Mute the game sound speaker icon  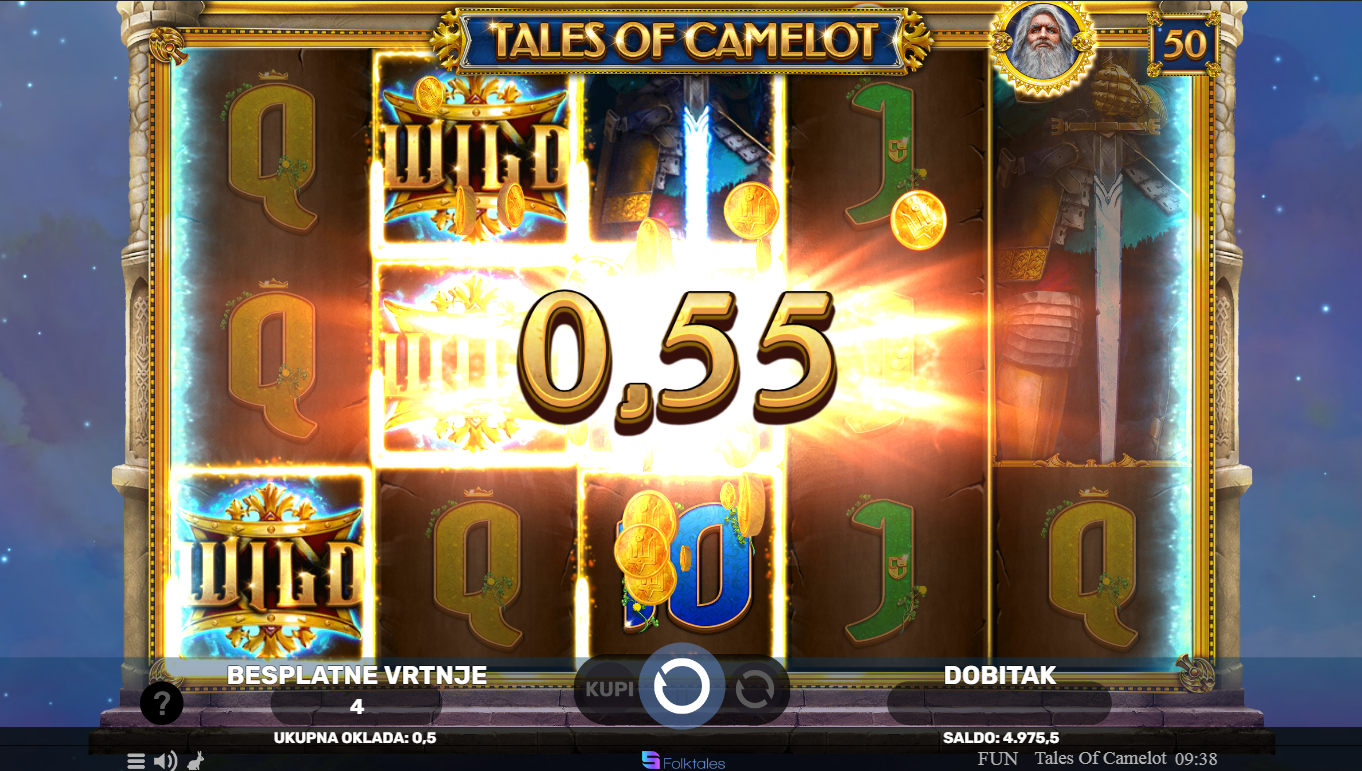(166, 761)
